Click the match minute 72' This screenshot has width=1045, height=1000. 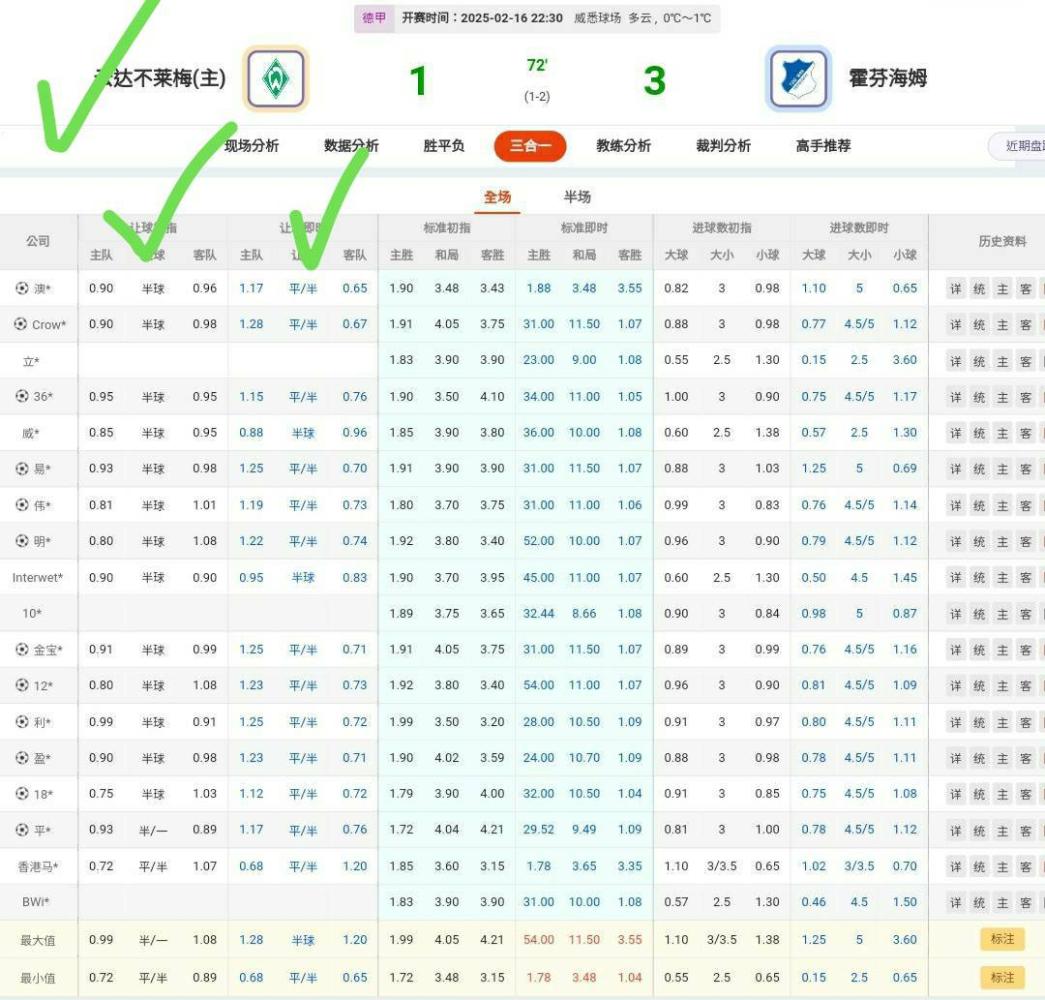point(536,65)
